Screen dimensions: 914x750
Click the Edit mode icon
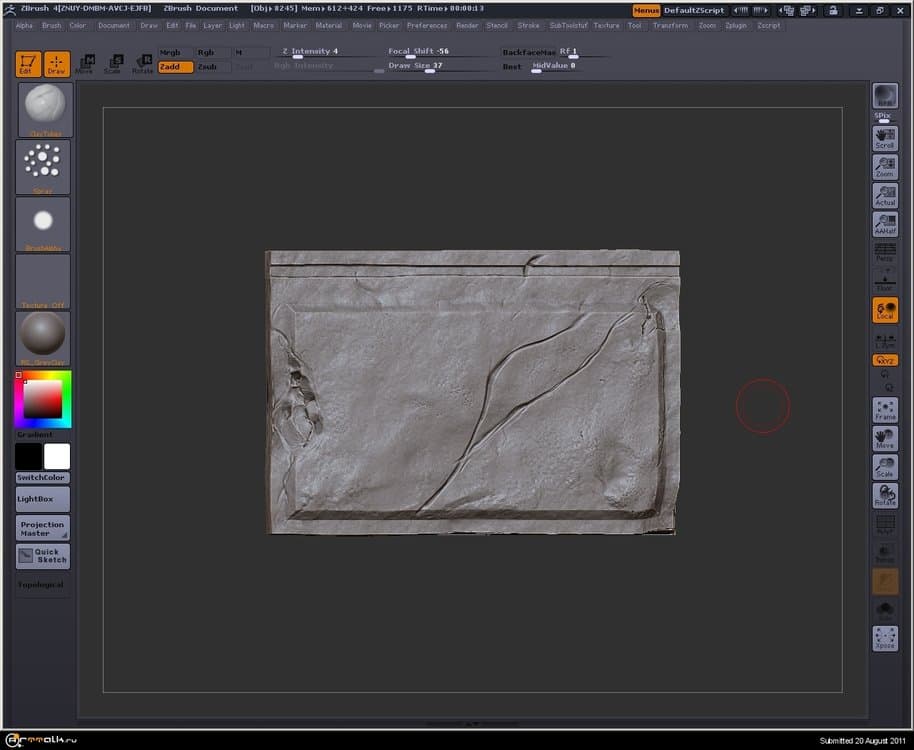(x=28, y=64)
